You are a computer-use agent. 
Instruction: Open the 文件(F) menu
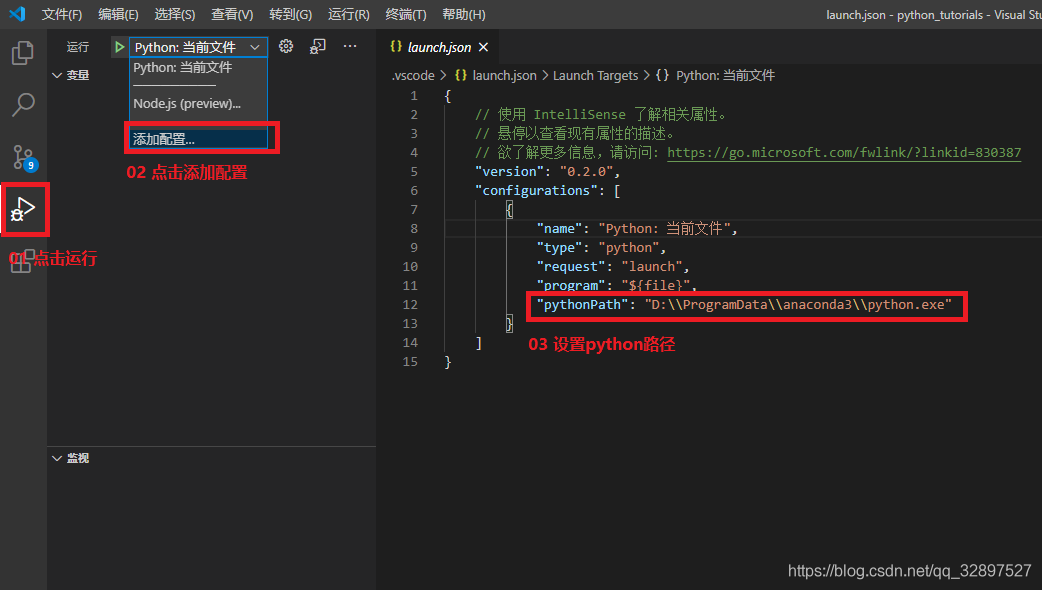(x=62, y=15)
